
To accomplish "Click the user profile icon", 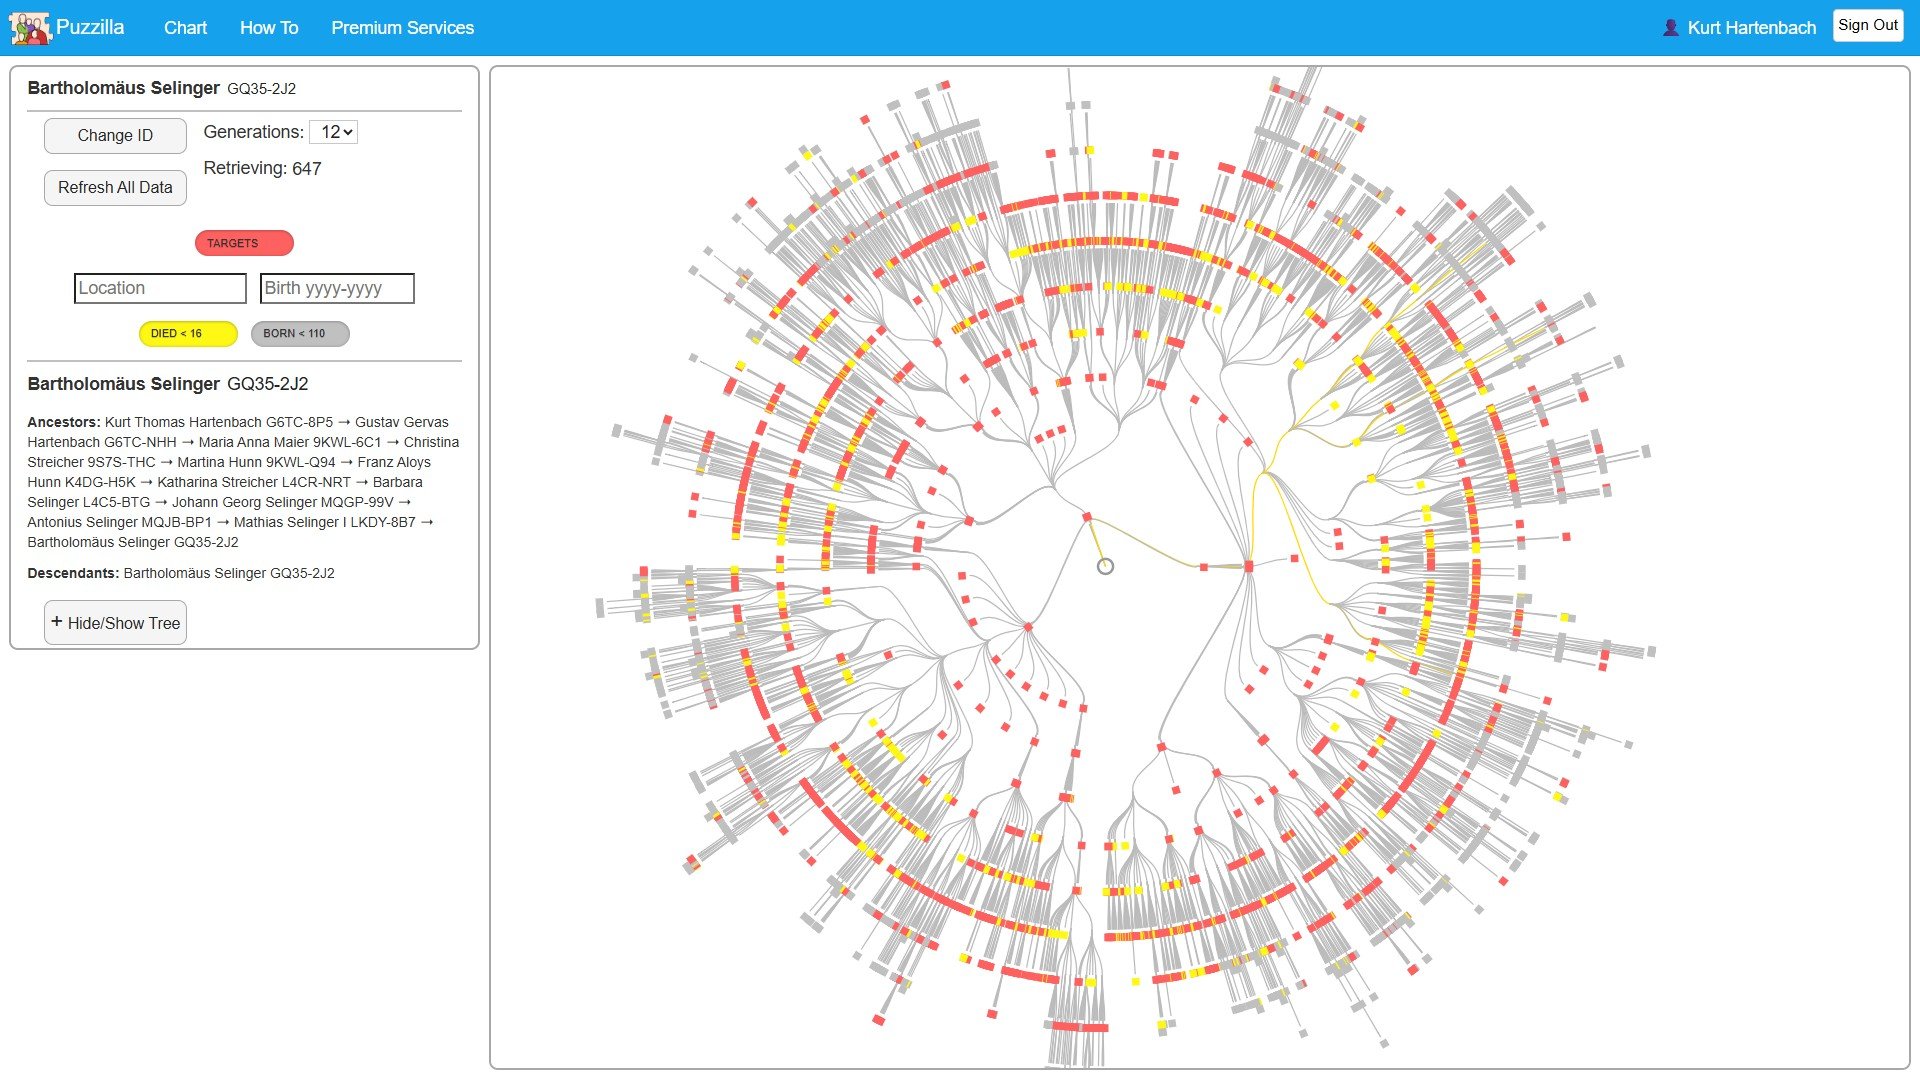I will [1670, 28].
